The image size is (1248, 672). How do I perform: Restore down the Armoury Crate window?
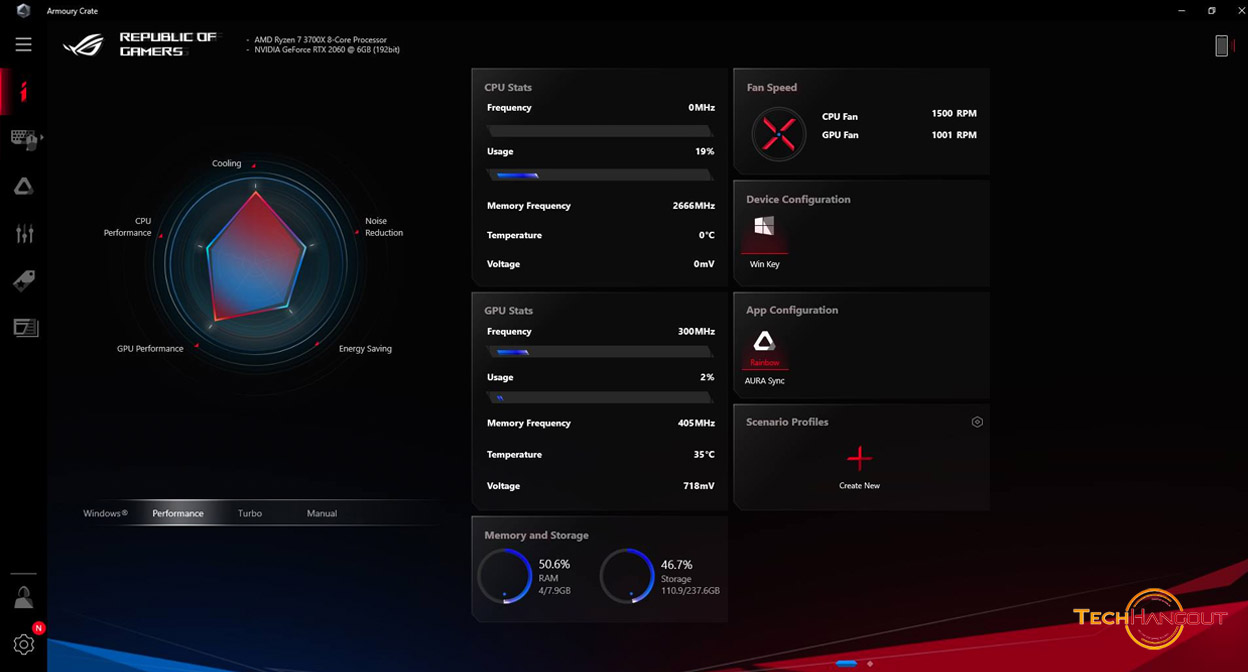(1211, 11)
